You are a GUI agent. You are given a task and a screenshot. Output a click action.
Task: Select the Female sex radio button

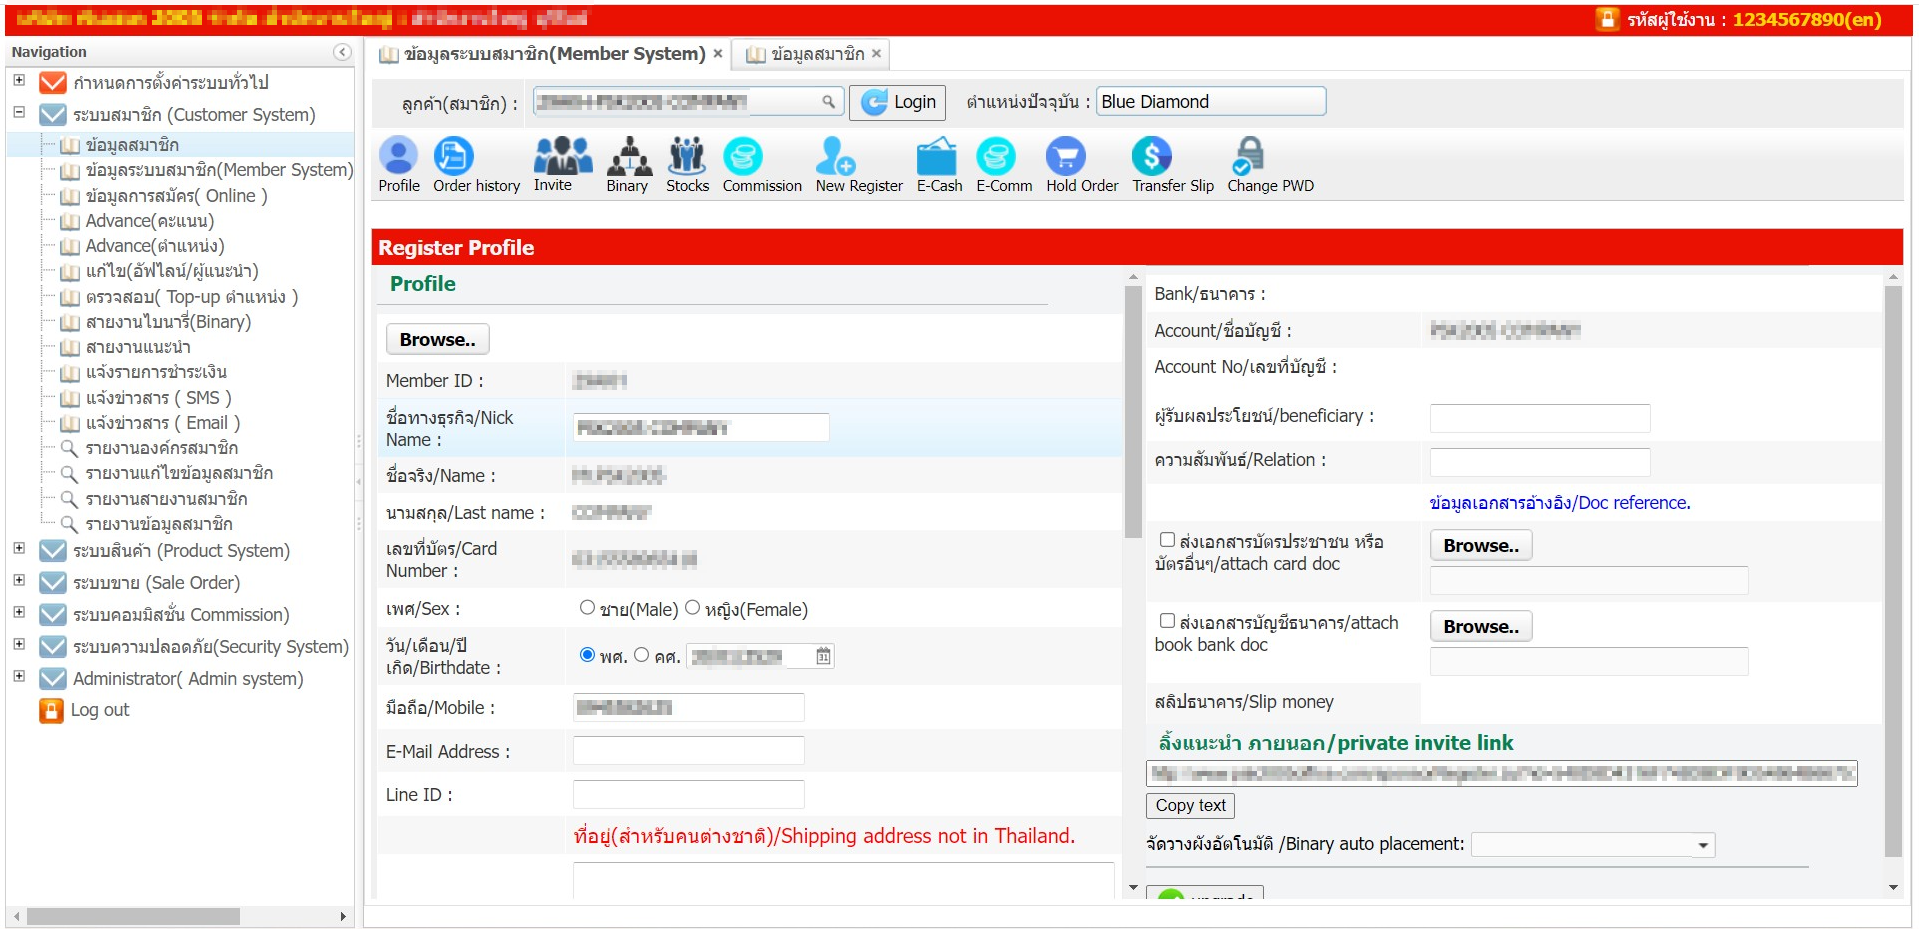(692, 608)
